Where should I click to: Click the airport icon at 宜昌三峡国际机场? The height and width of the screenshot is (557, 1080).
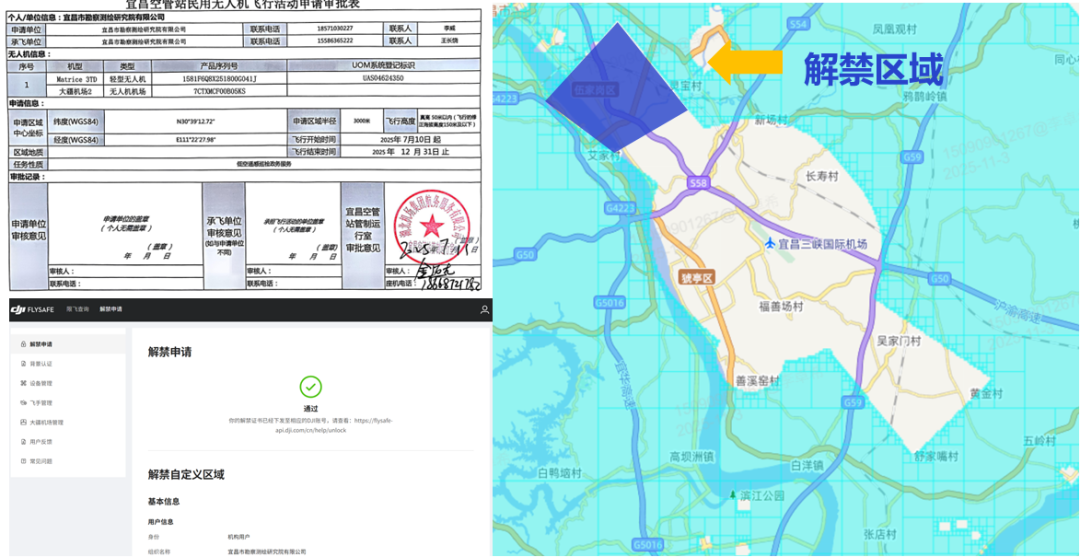click(769, 244)
